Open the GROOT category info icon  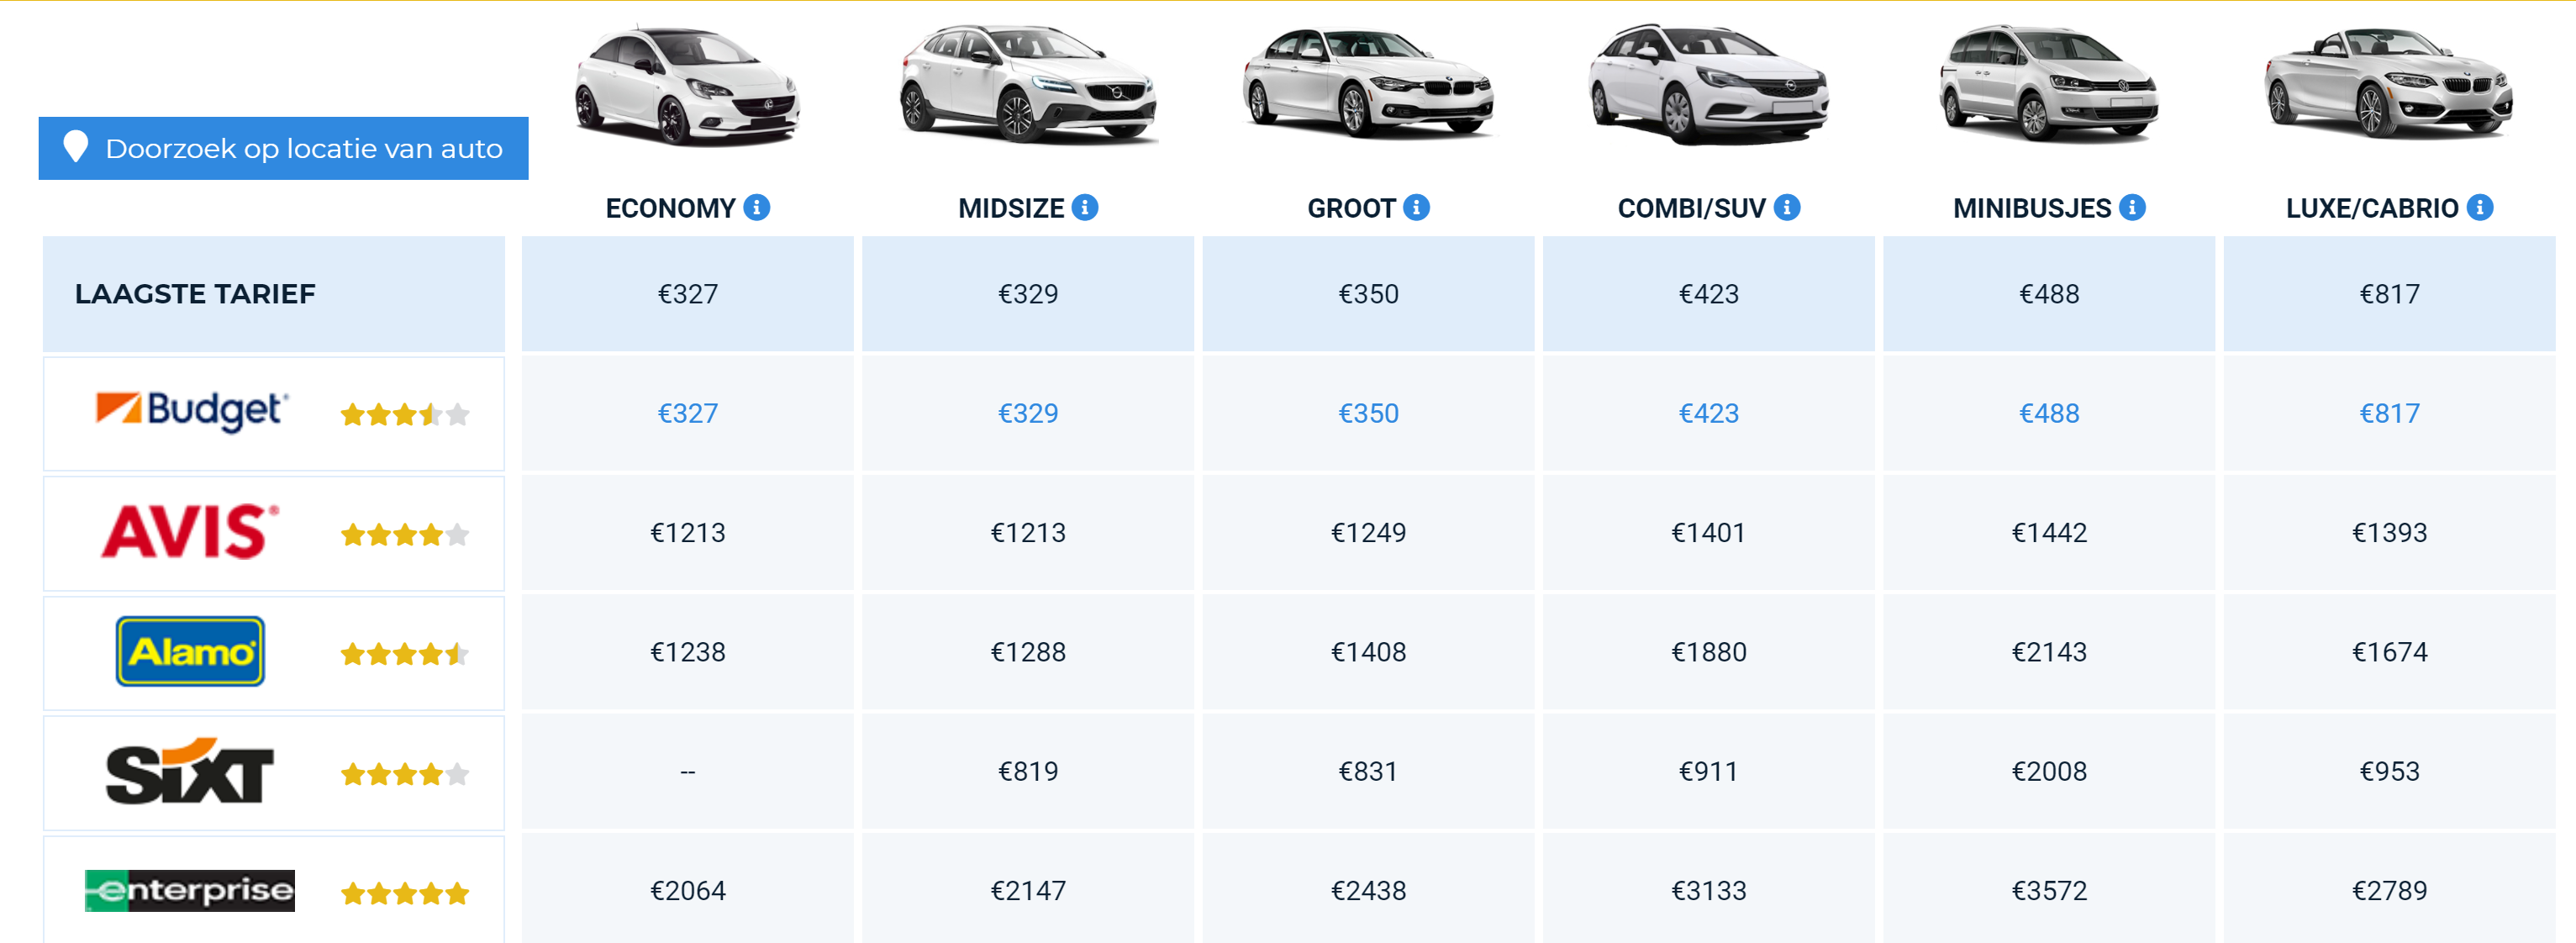pyautogui.click(x=1416, y=208)
